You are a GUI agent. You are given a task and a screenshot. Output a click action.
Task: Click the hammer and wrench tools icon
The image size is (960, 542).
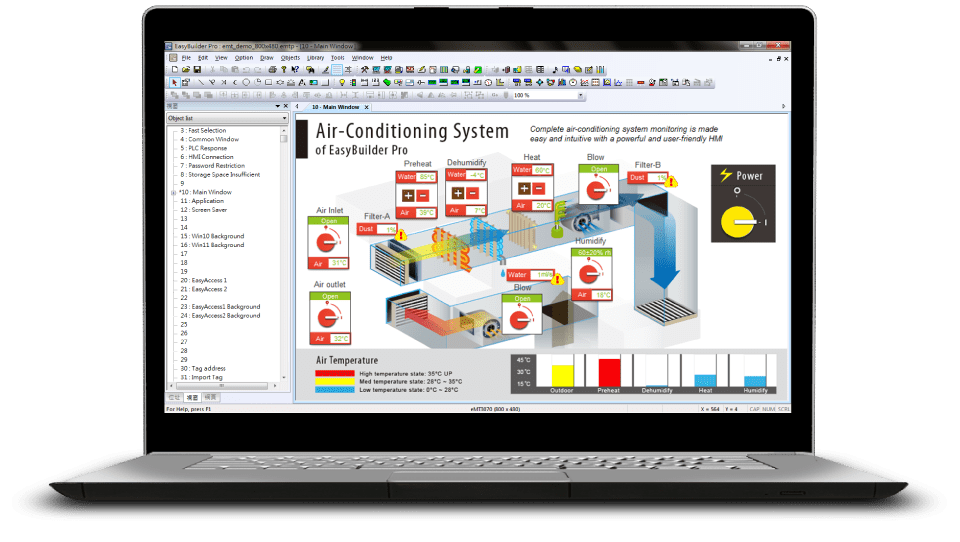(364, 69)
